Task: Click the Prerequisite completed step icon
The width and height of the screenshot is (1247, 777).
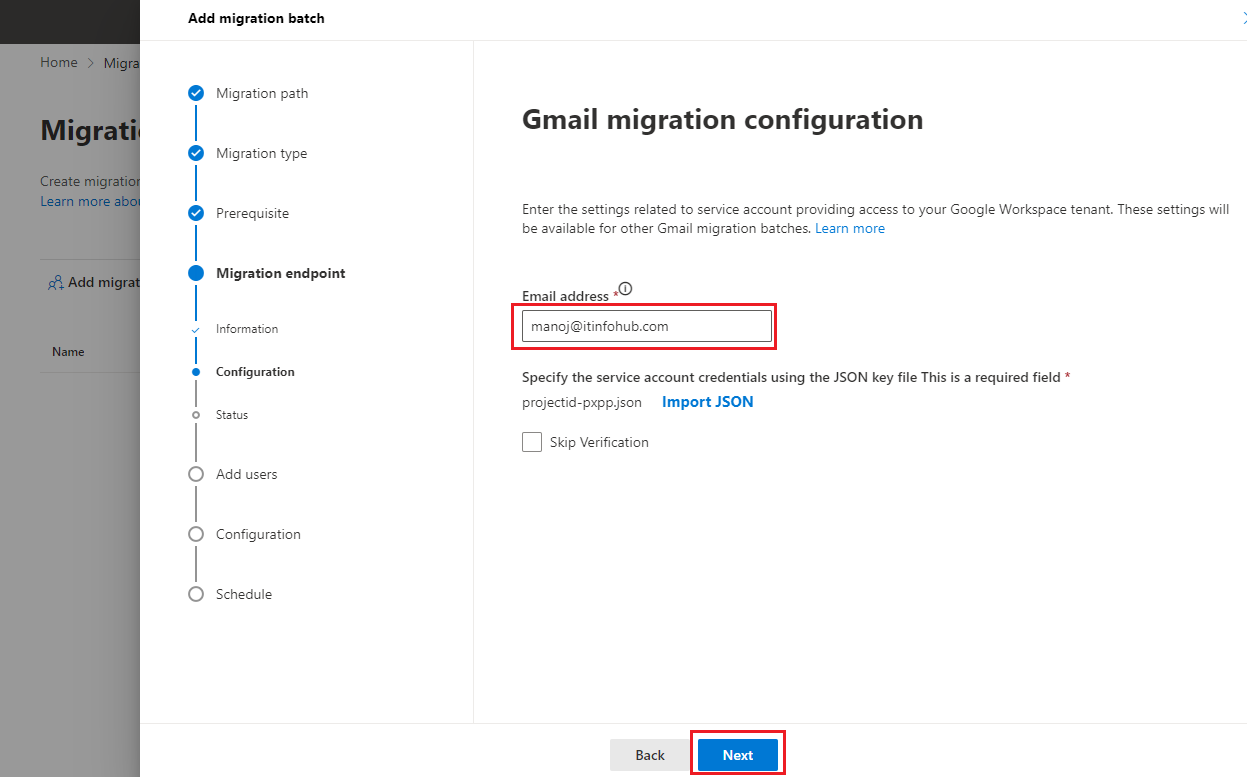Action: click(196, 213)
